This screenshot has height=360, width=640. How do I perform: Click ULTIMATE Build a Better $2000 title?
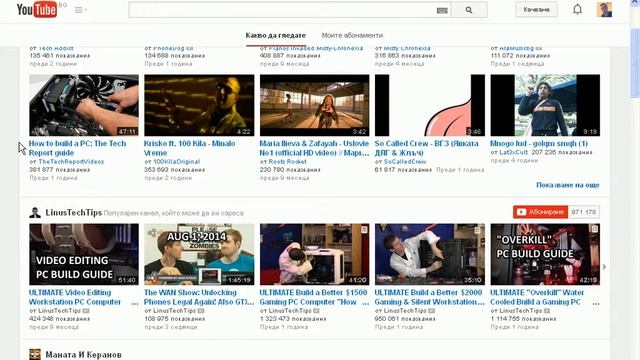(x=429, y=297)
